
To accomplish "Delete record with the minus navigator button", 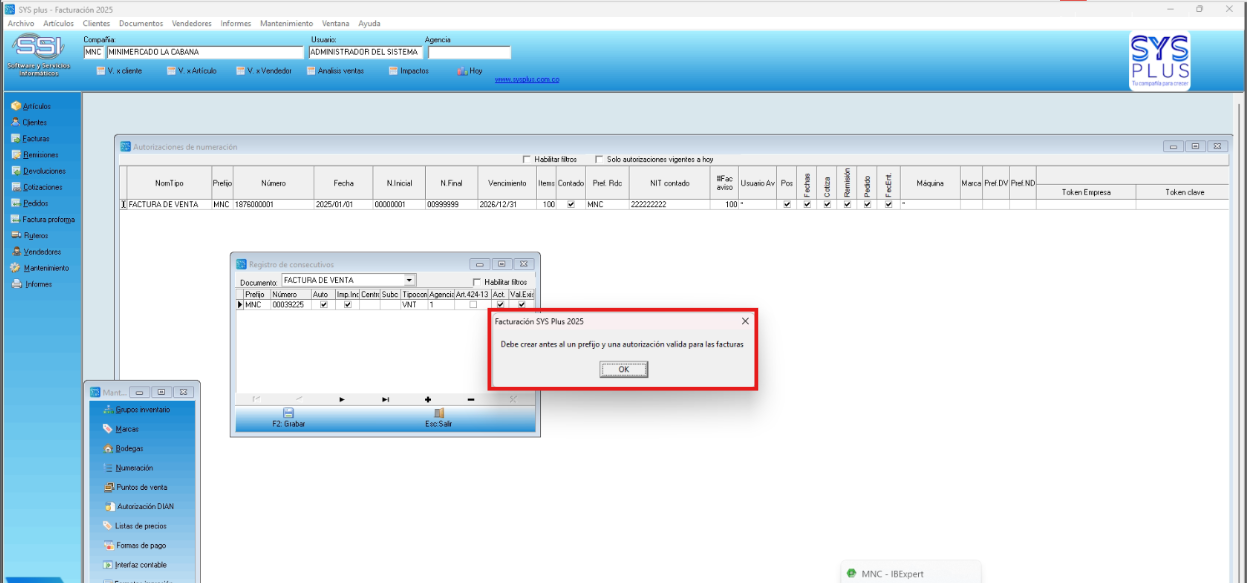I will coord(471,399).
